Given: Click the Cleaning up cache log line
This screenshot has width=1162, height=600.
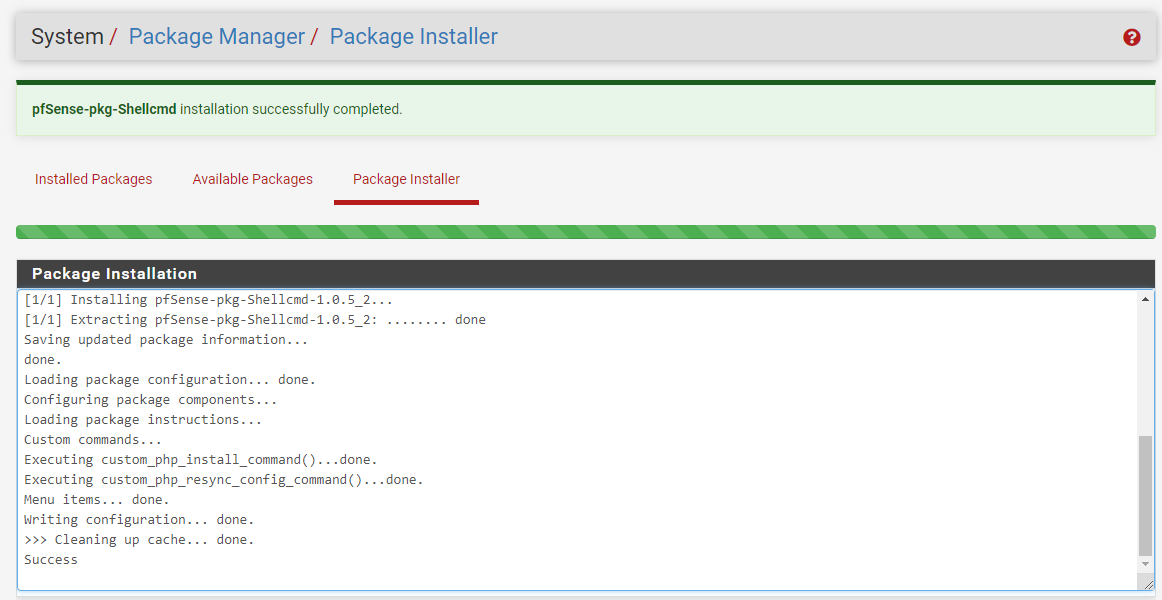Looking at the screenshot, I should point(140,540).
